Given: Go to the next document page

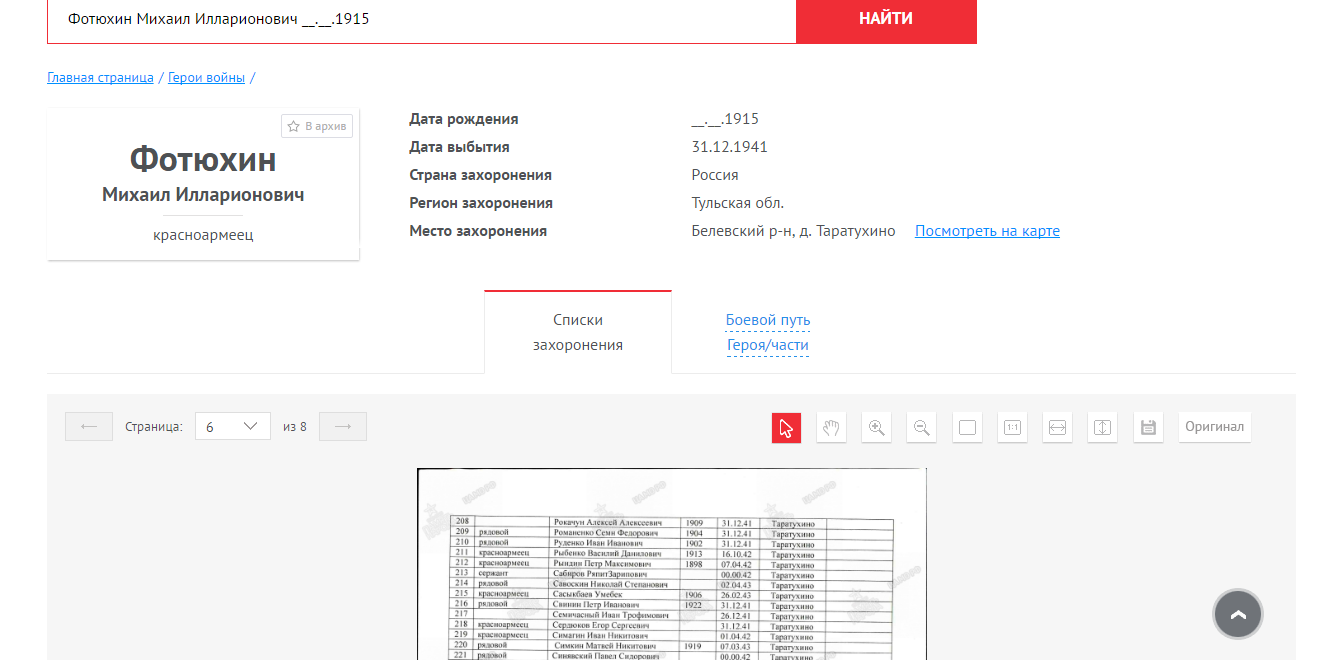Looking at the screenshot, I should pos(343,427).
